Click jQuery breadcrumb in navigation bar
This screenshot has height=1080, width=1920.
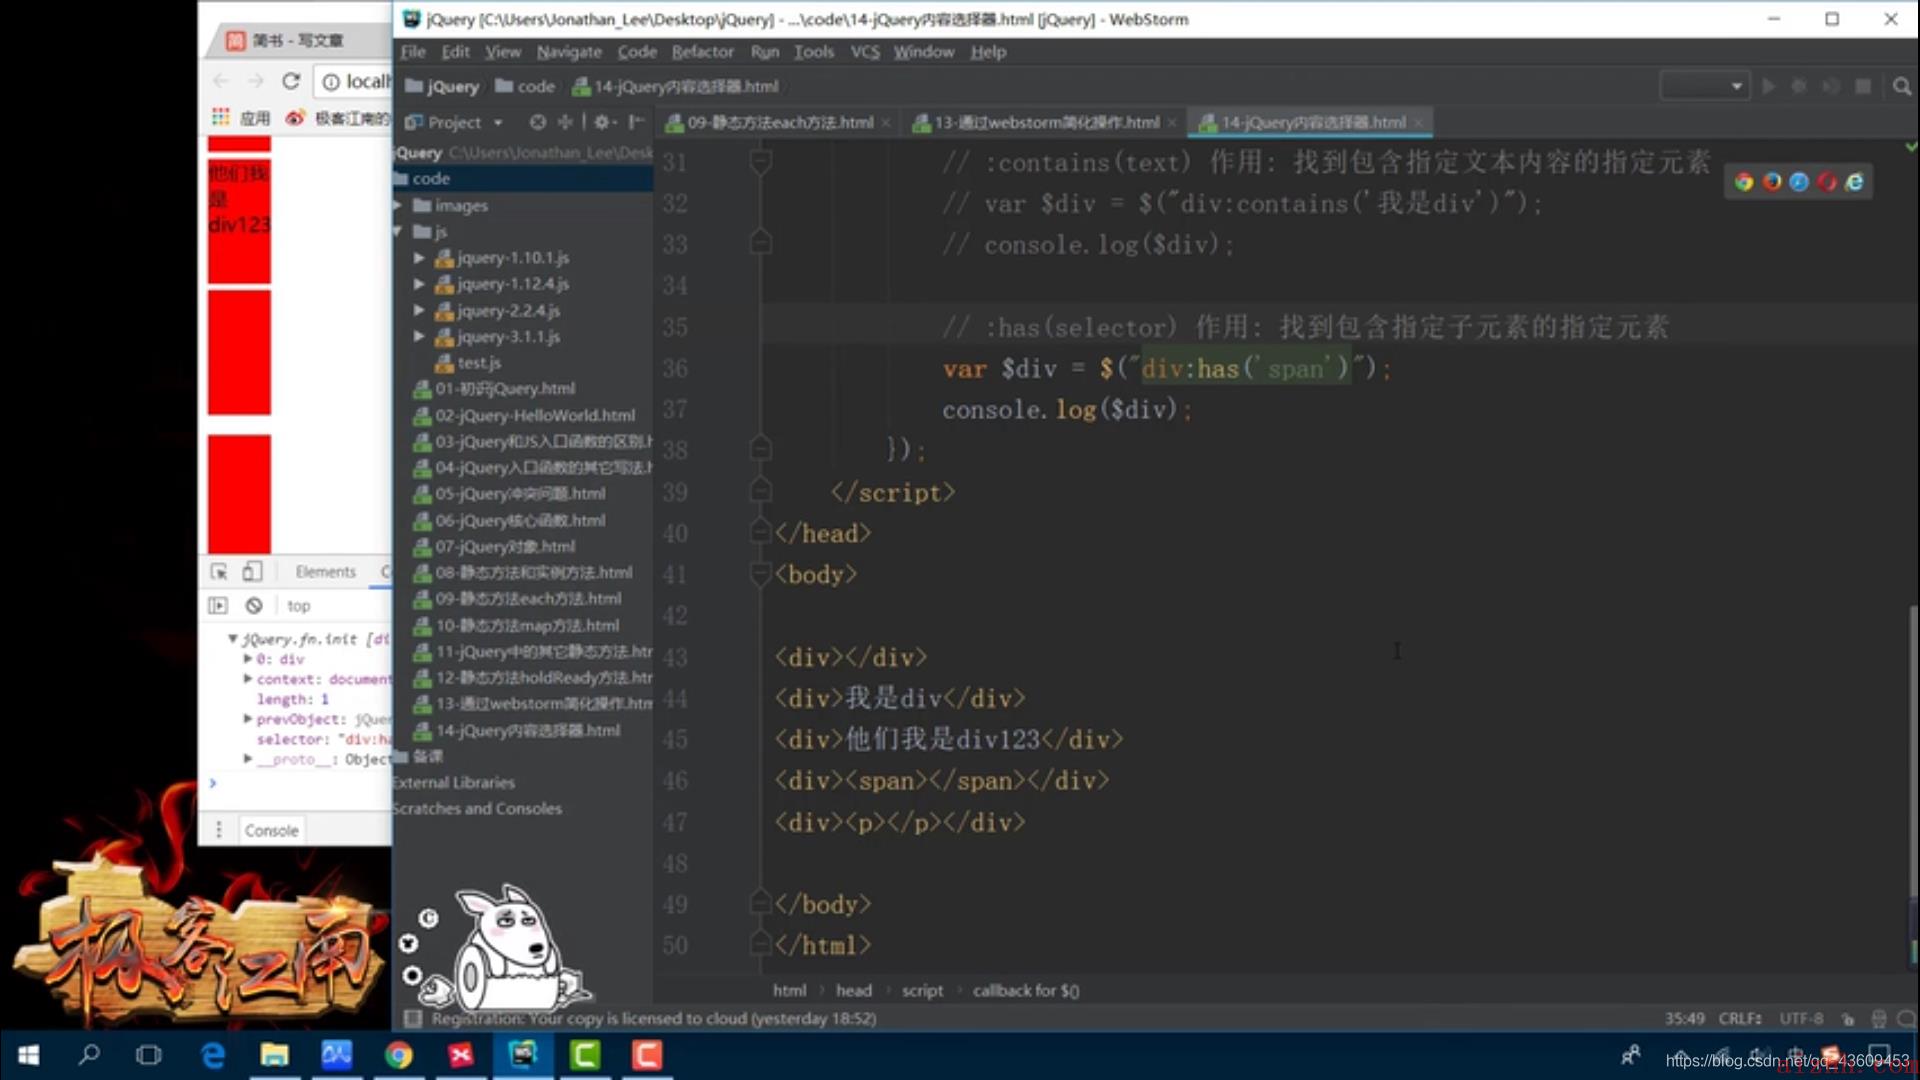click(x=442, y=86)
